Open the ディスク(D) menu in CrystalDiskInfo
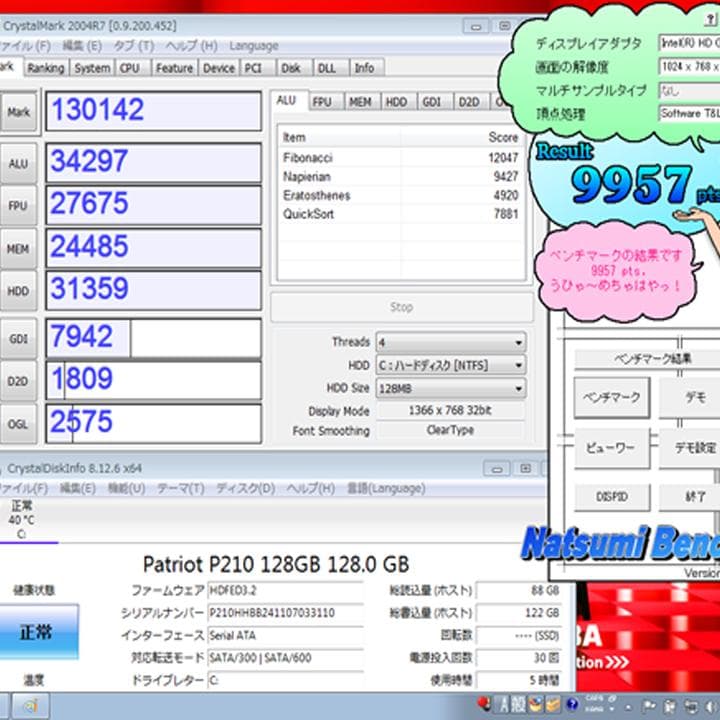The image size is (720, 720). 246,489
